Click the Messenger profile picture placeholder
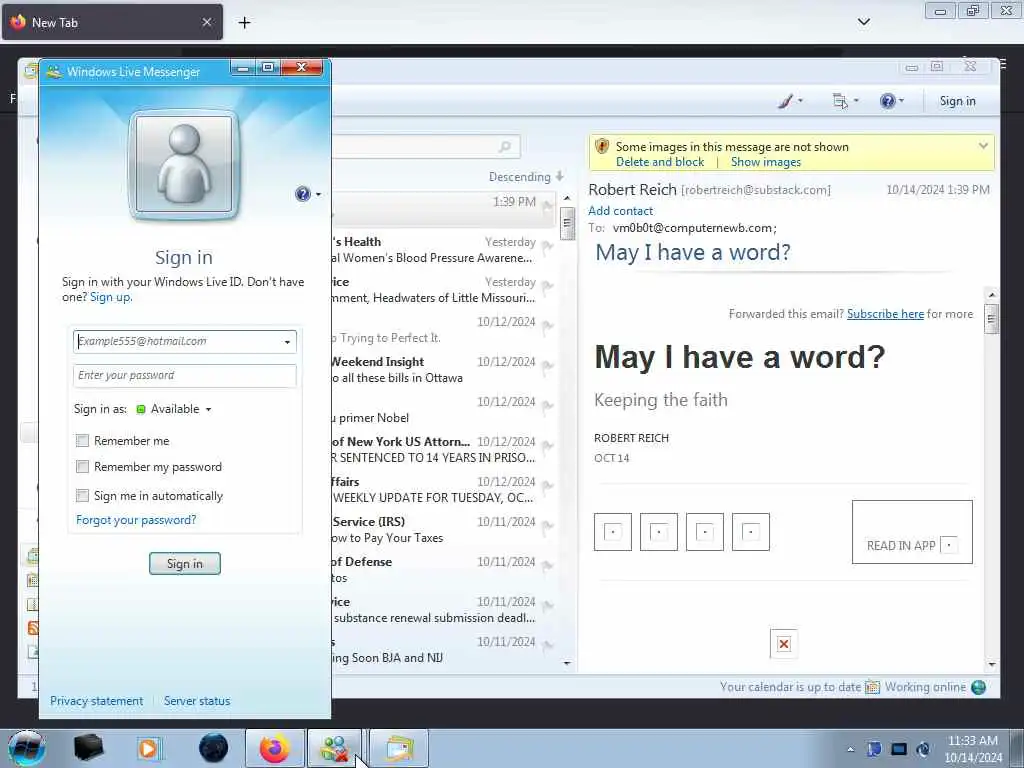This screenshot has width=1024, height=768. (184, 165)
